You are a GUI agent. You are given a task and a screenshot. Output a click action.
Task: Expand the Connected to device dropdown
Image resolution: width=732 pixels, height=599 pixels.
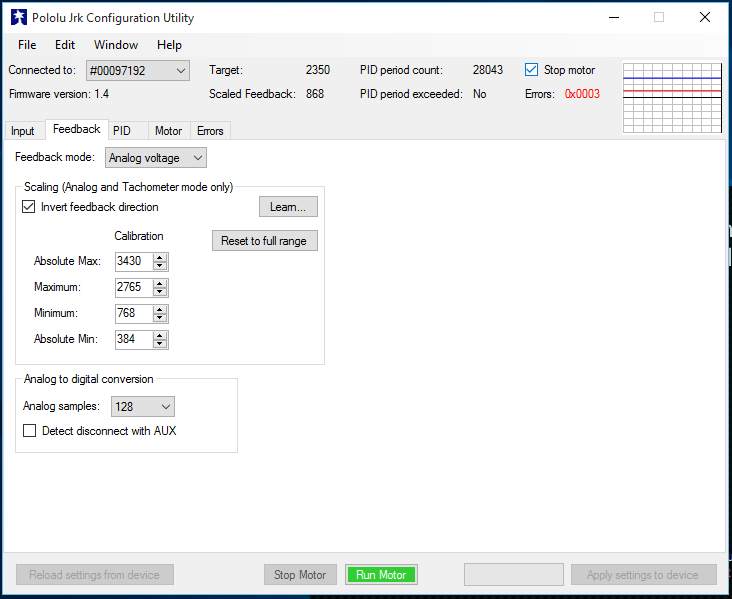pos(138,70)
